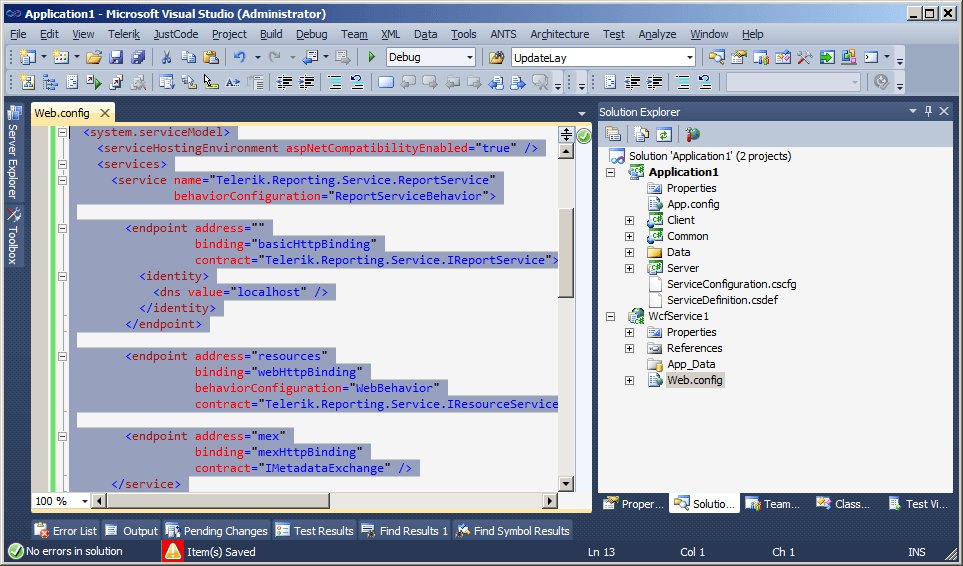Click the Cut scissors icon
Viewport: 963px width, 566px height.
[x=166, y=57]
